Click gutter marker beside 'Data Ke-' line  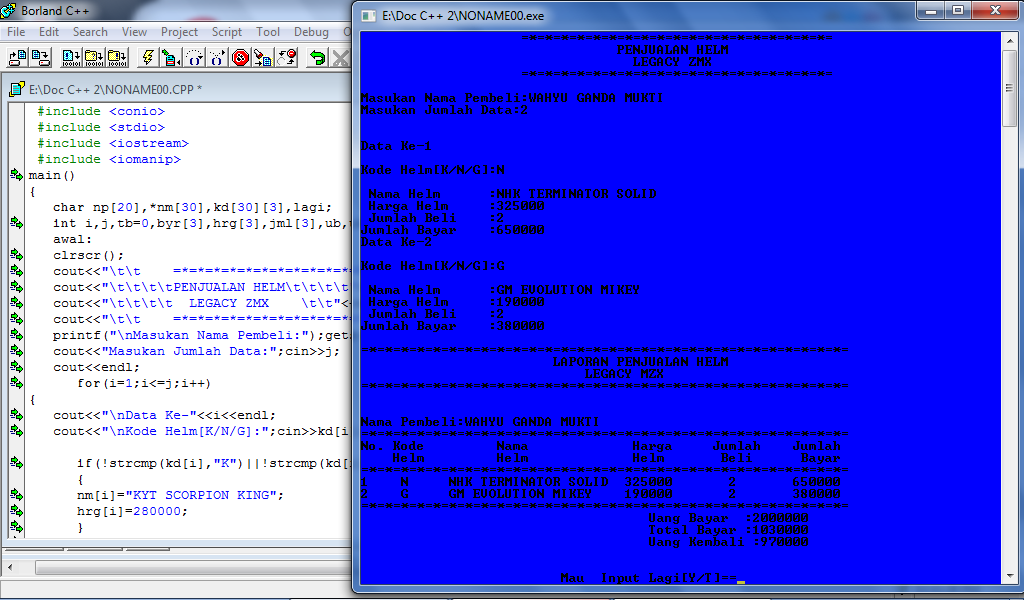click(16, 415)
